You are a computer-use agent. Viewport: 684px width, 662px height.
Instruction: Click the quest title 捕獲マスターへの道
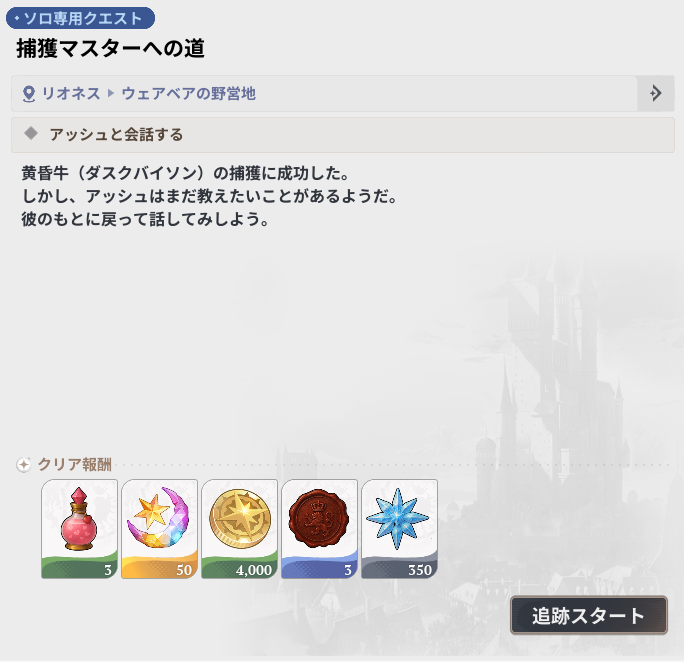(110, 48)
